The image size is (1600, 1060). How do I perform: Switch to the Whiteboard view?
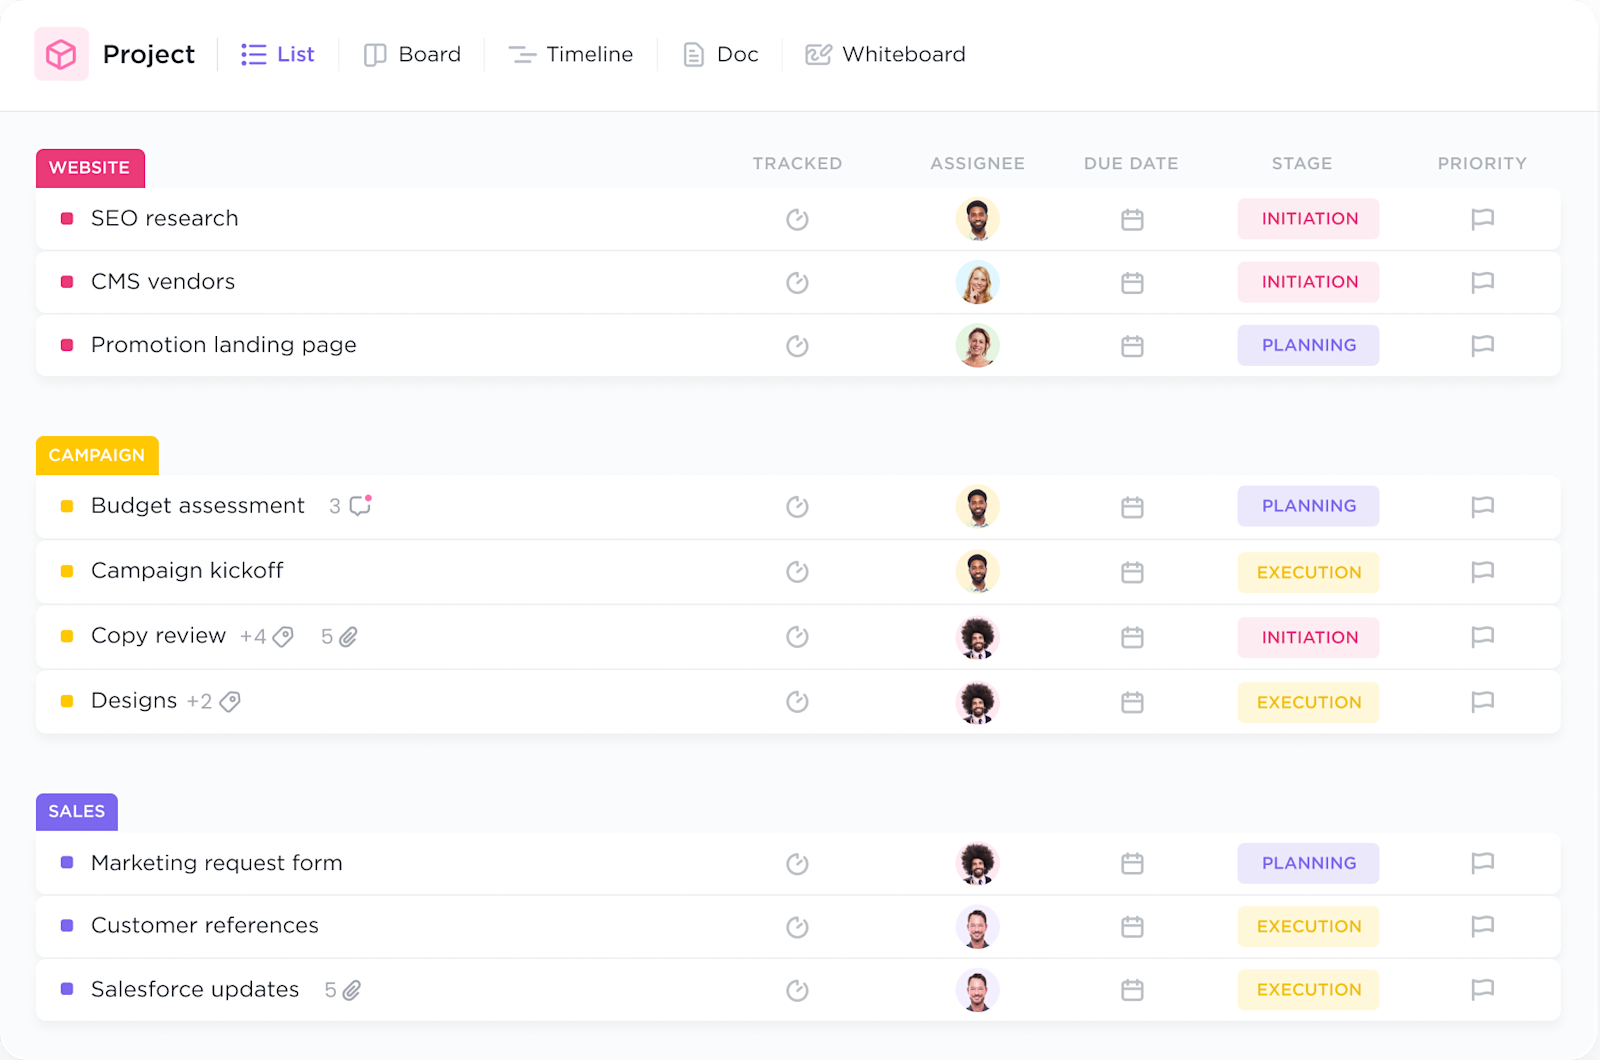884,54
